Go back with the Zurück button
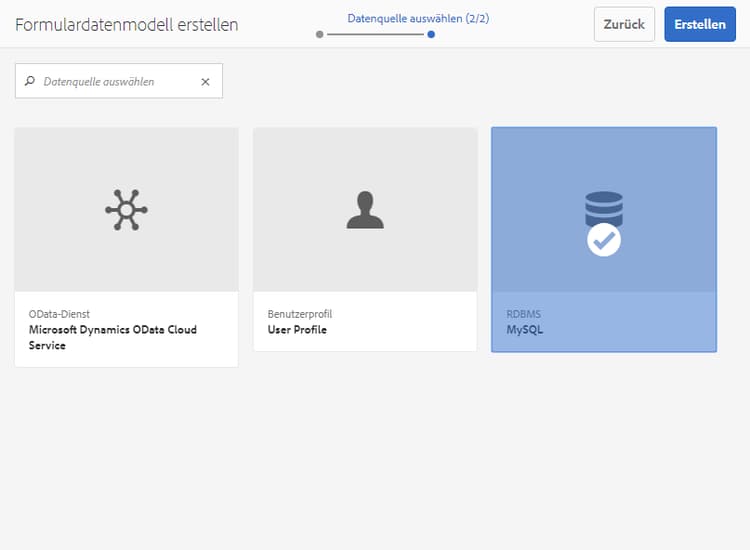This screenshot has width=750, height=550. point(624,24)
